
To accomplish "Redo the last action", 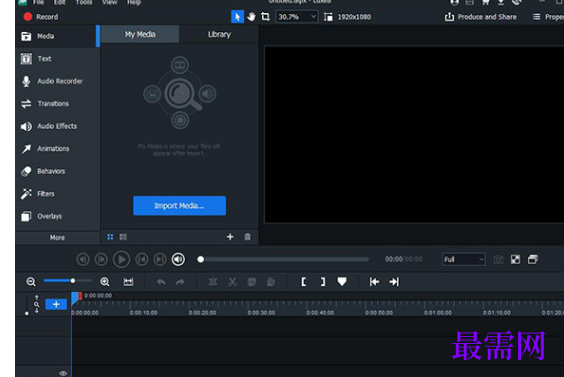I will pos(180,282).
